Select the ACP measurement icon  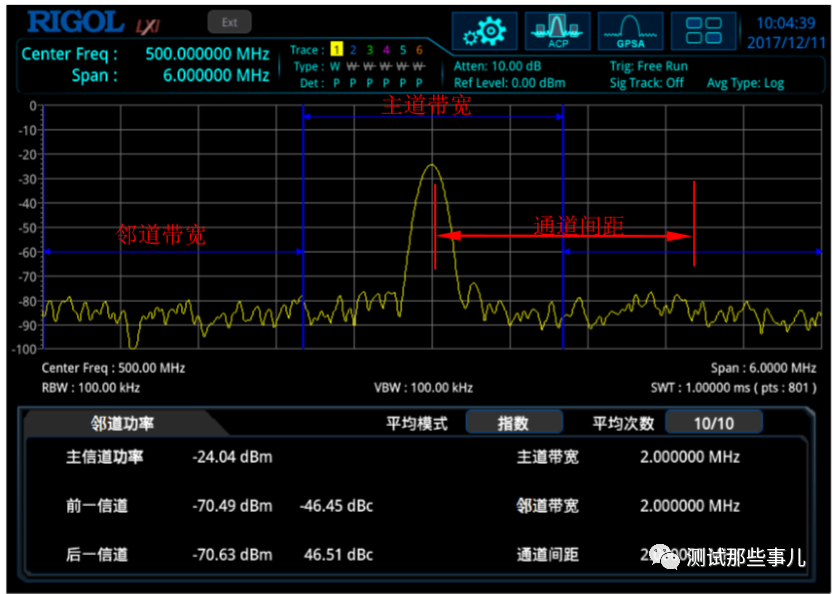[x=557, y=28]
